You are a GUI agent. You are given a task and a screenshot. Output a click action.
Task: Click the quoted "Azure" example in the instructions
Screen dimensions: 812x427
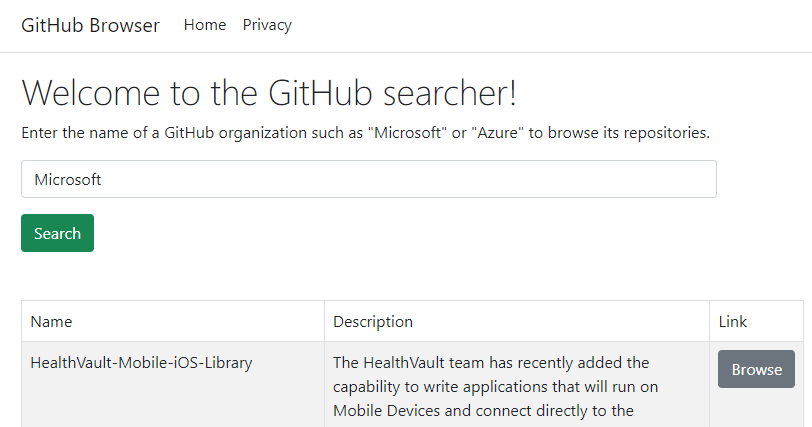[497, 133]
